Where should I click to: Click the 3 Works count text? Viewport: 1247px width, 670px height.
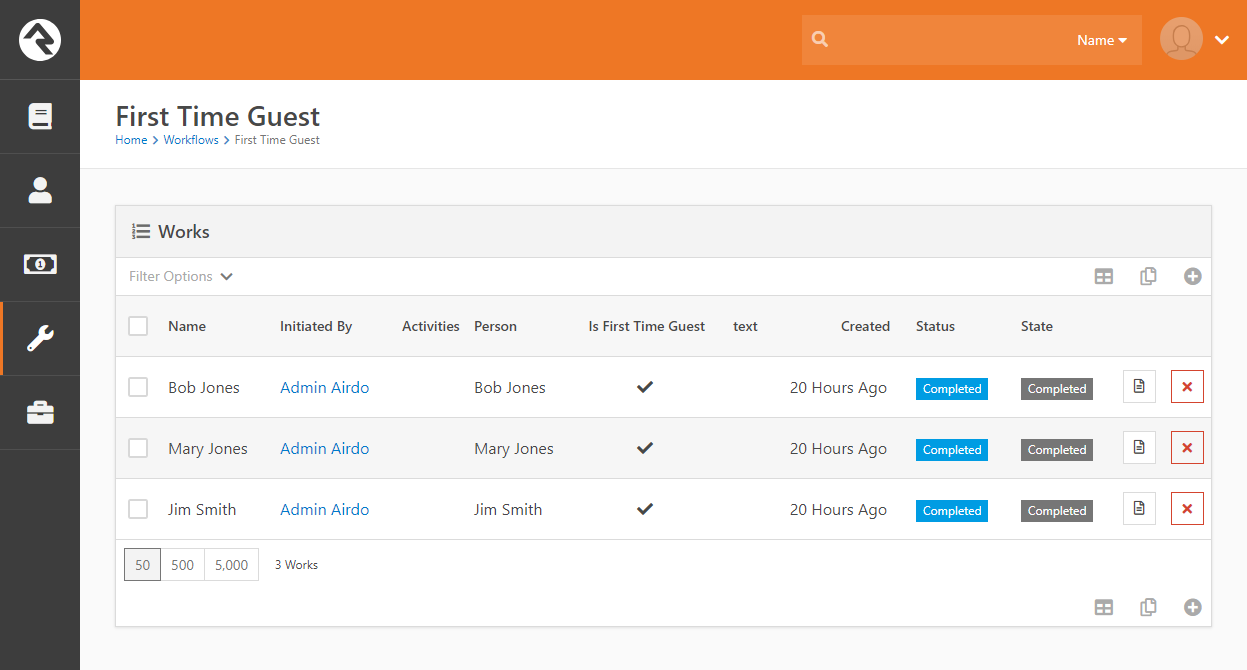[296, 565]
